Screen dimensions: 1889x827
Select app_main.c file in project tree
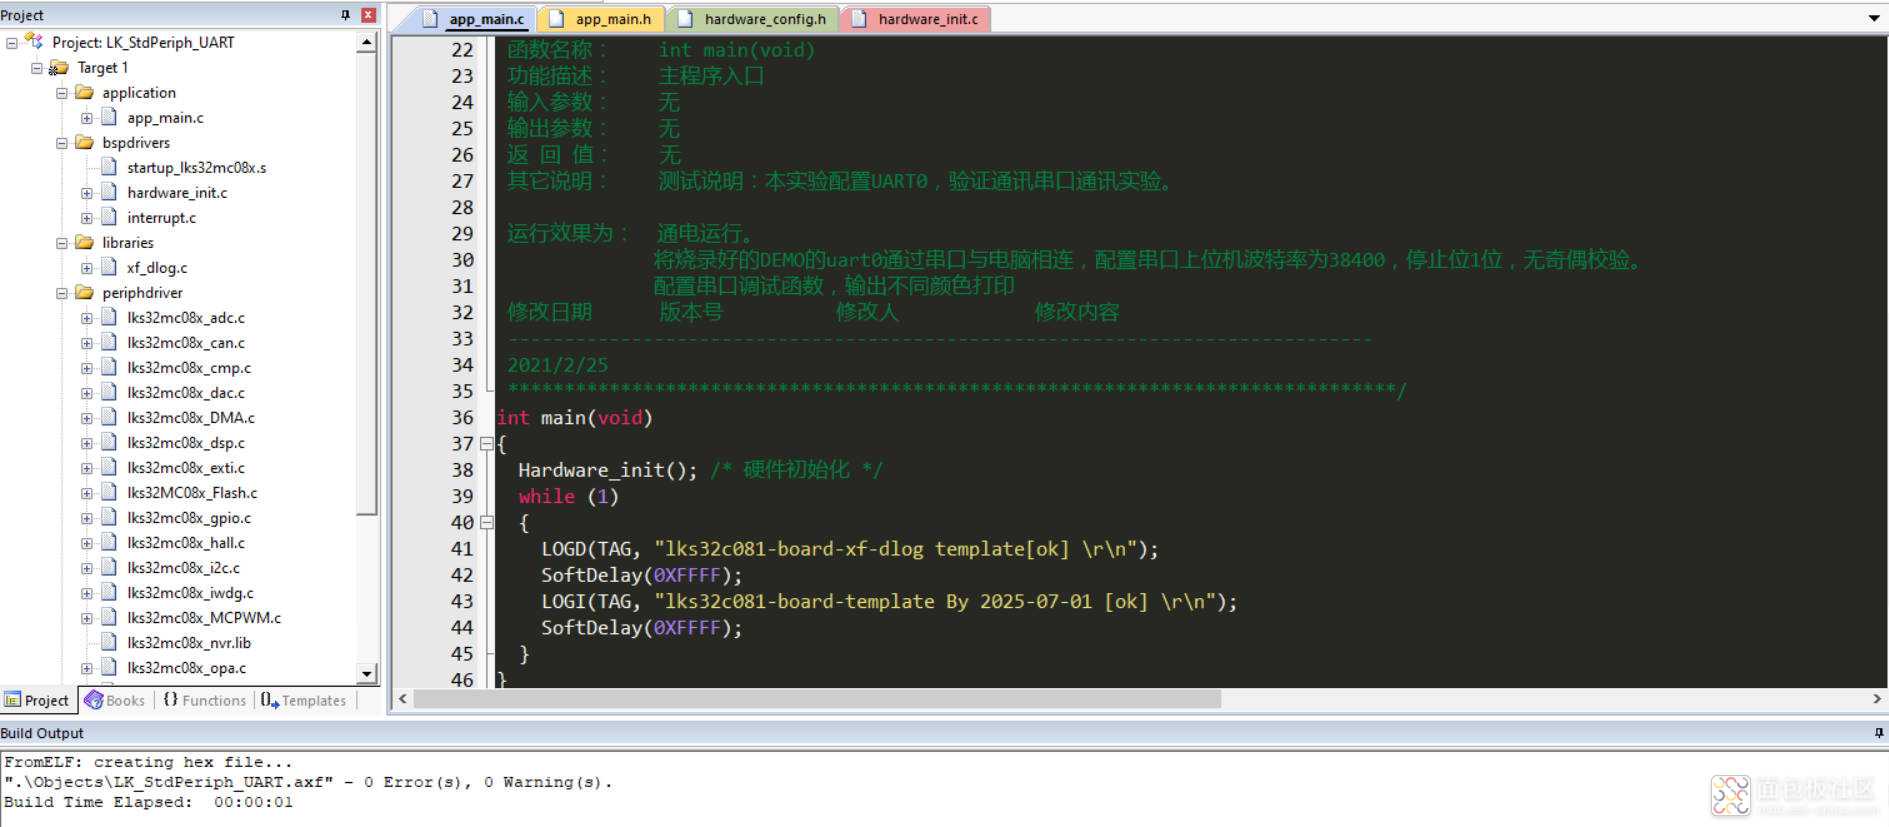pyautogui.click(x=165, y=117)
